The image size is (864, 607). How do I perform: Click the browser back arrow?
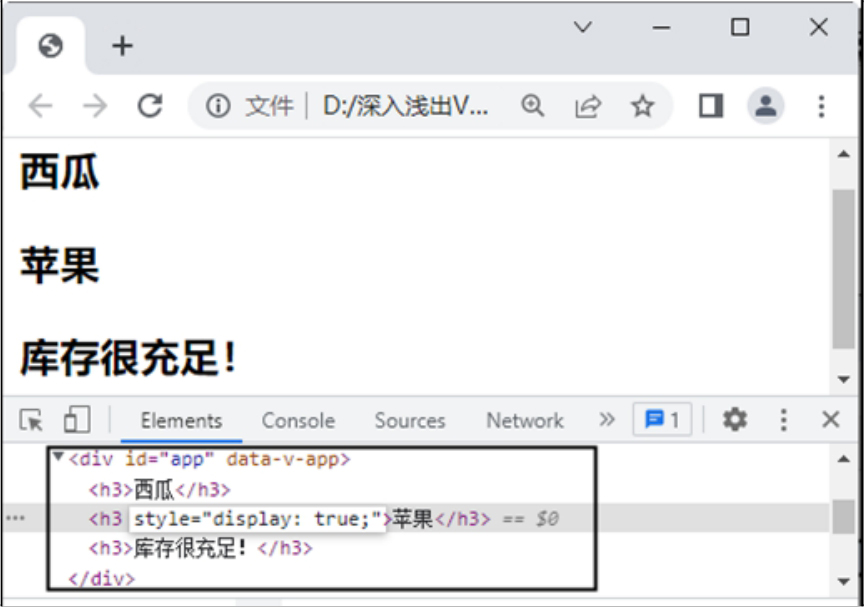tap(40, 105)
